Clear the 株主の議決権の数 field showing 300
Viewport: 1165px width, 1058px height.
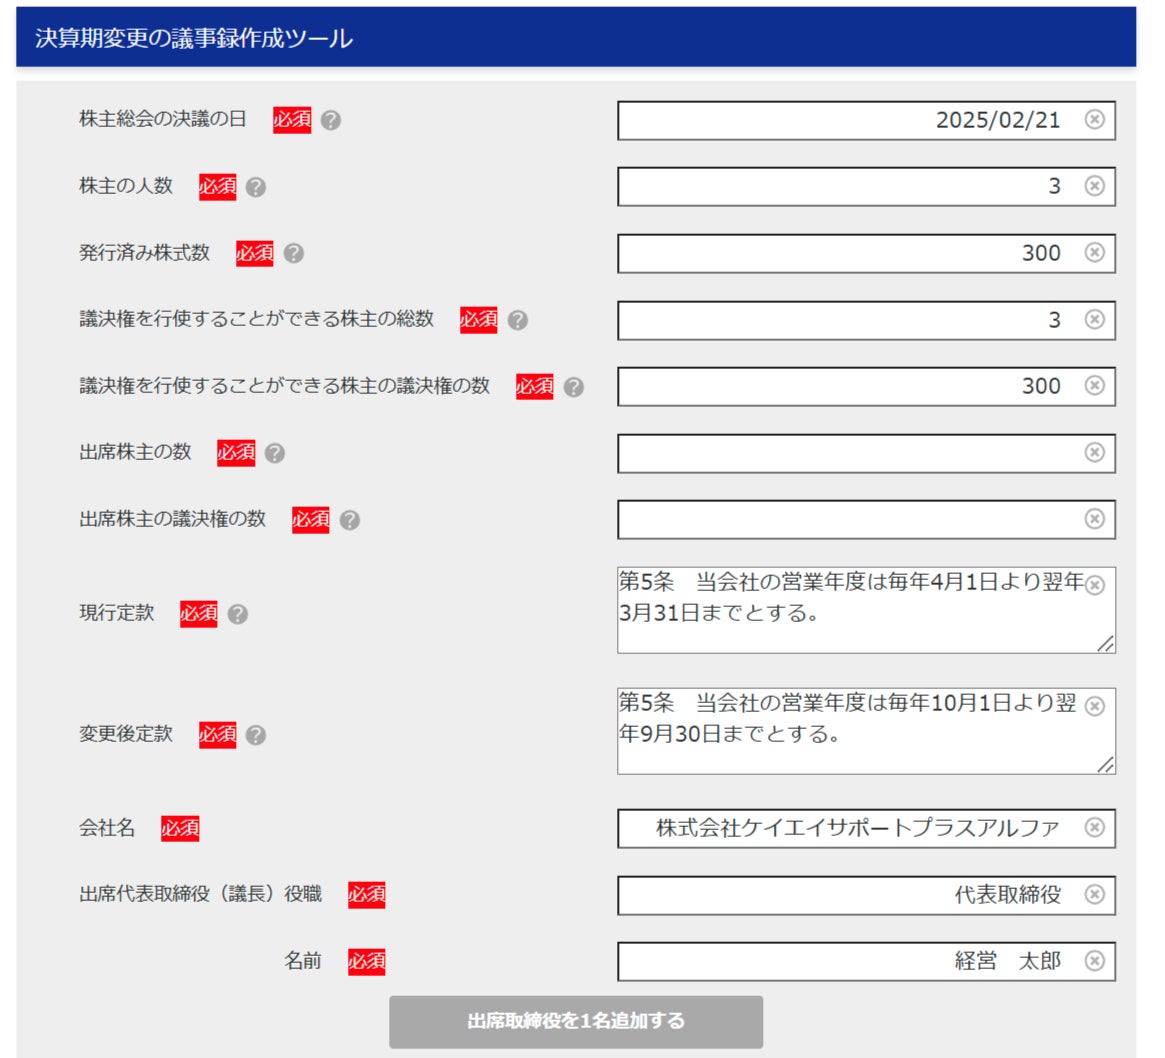click(x=1094, y=386)
